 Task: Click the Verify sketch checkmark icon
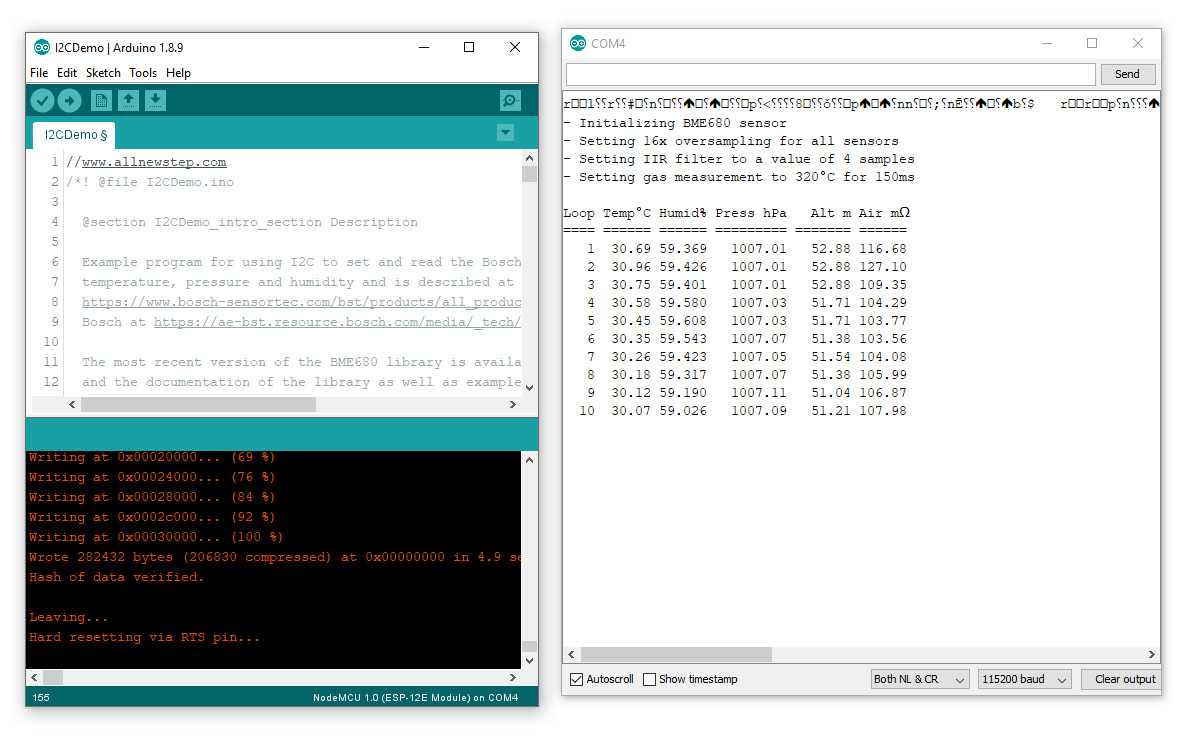(x=42, y=100)
